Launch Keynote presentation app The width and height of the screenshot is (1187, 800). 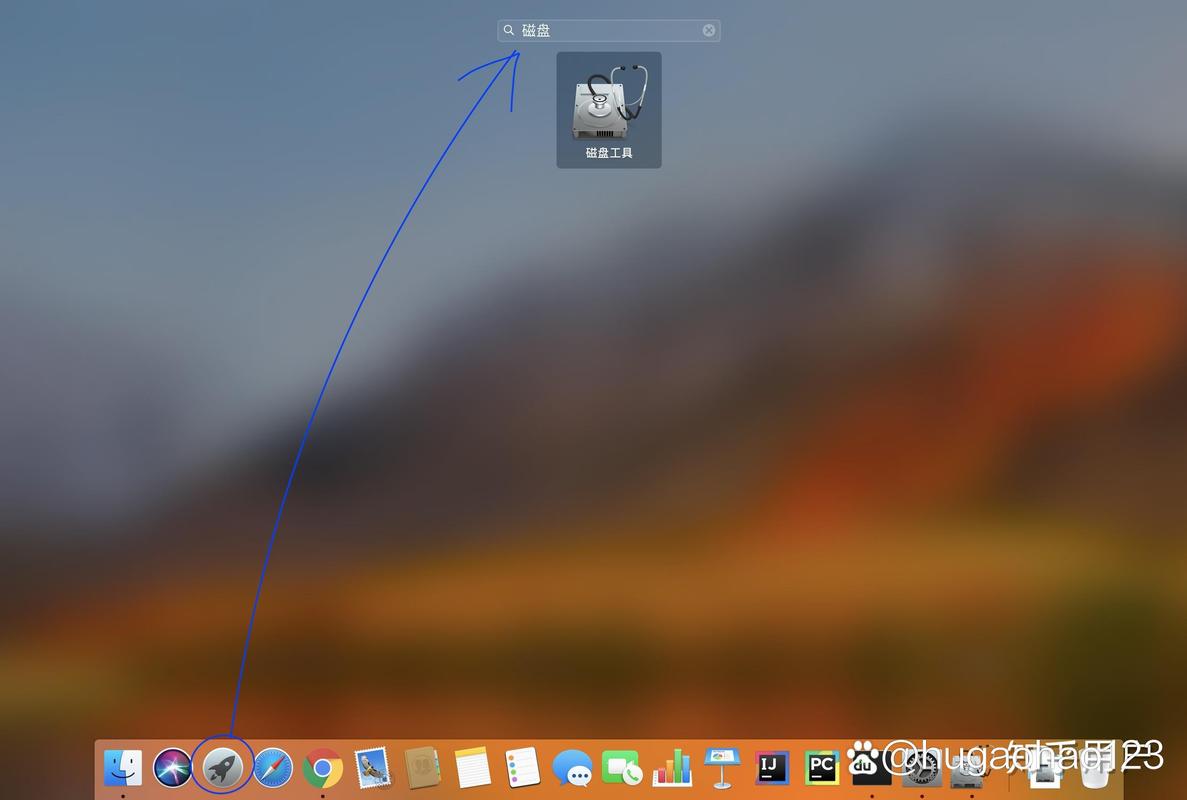(721, 768)
